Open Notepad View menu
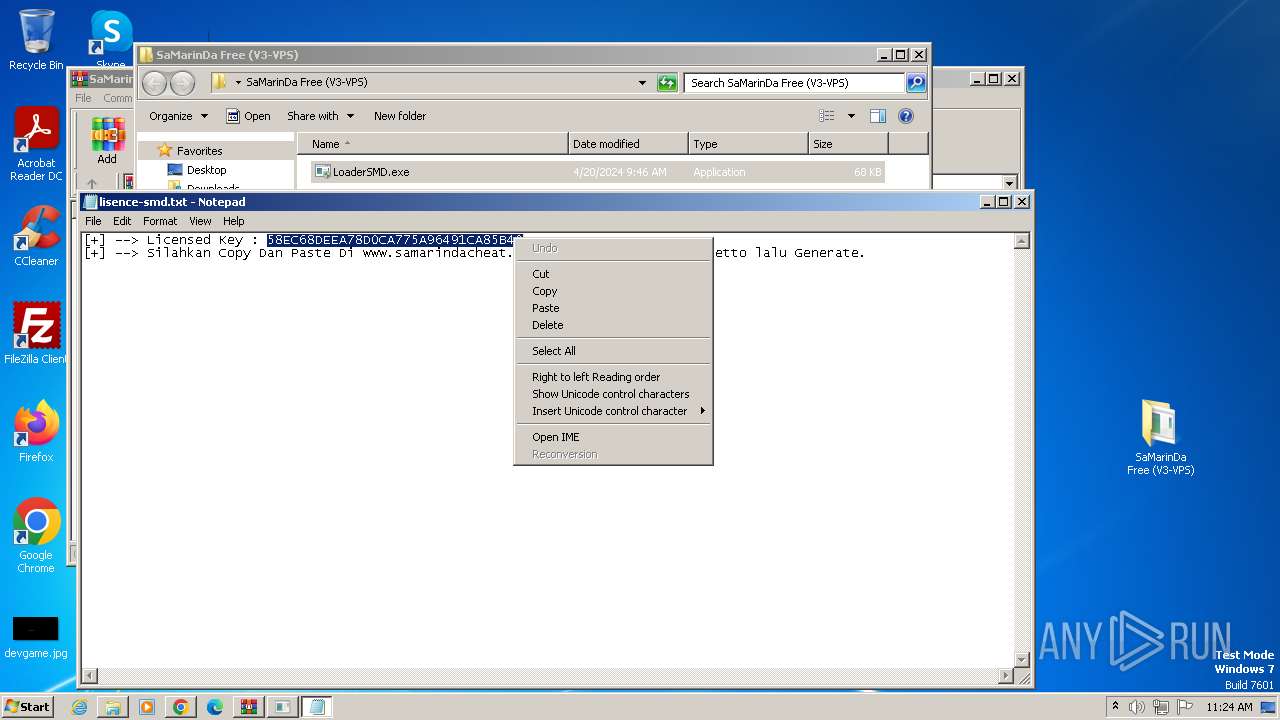Screen dimensions: 1280x720 (200, 221)
